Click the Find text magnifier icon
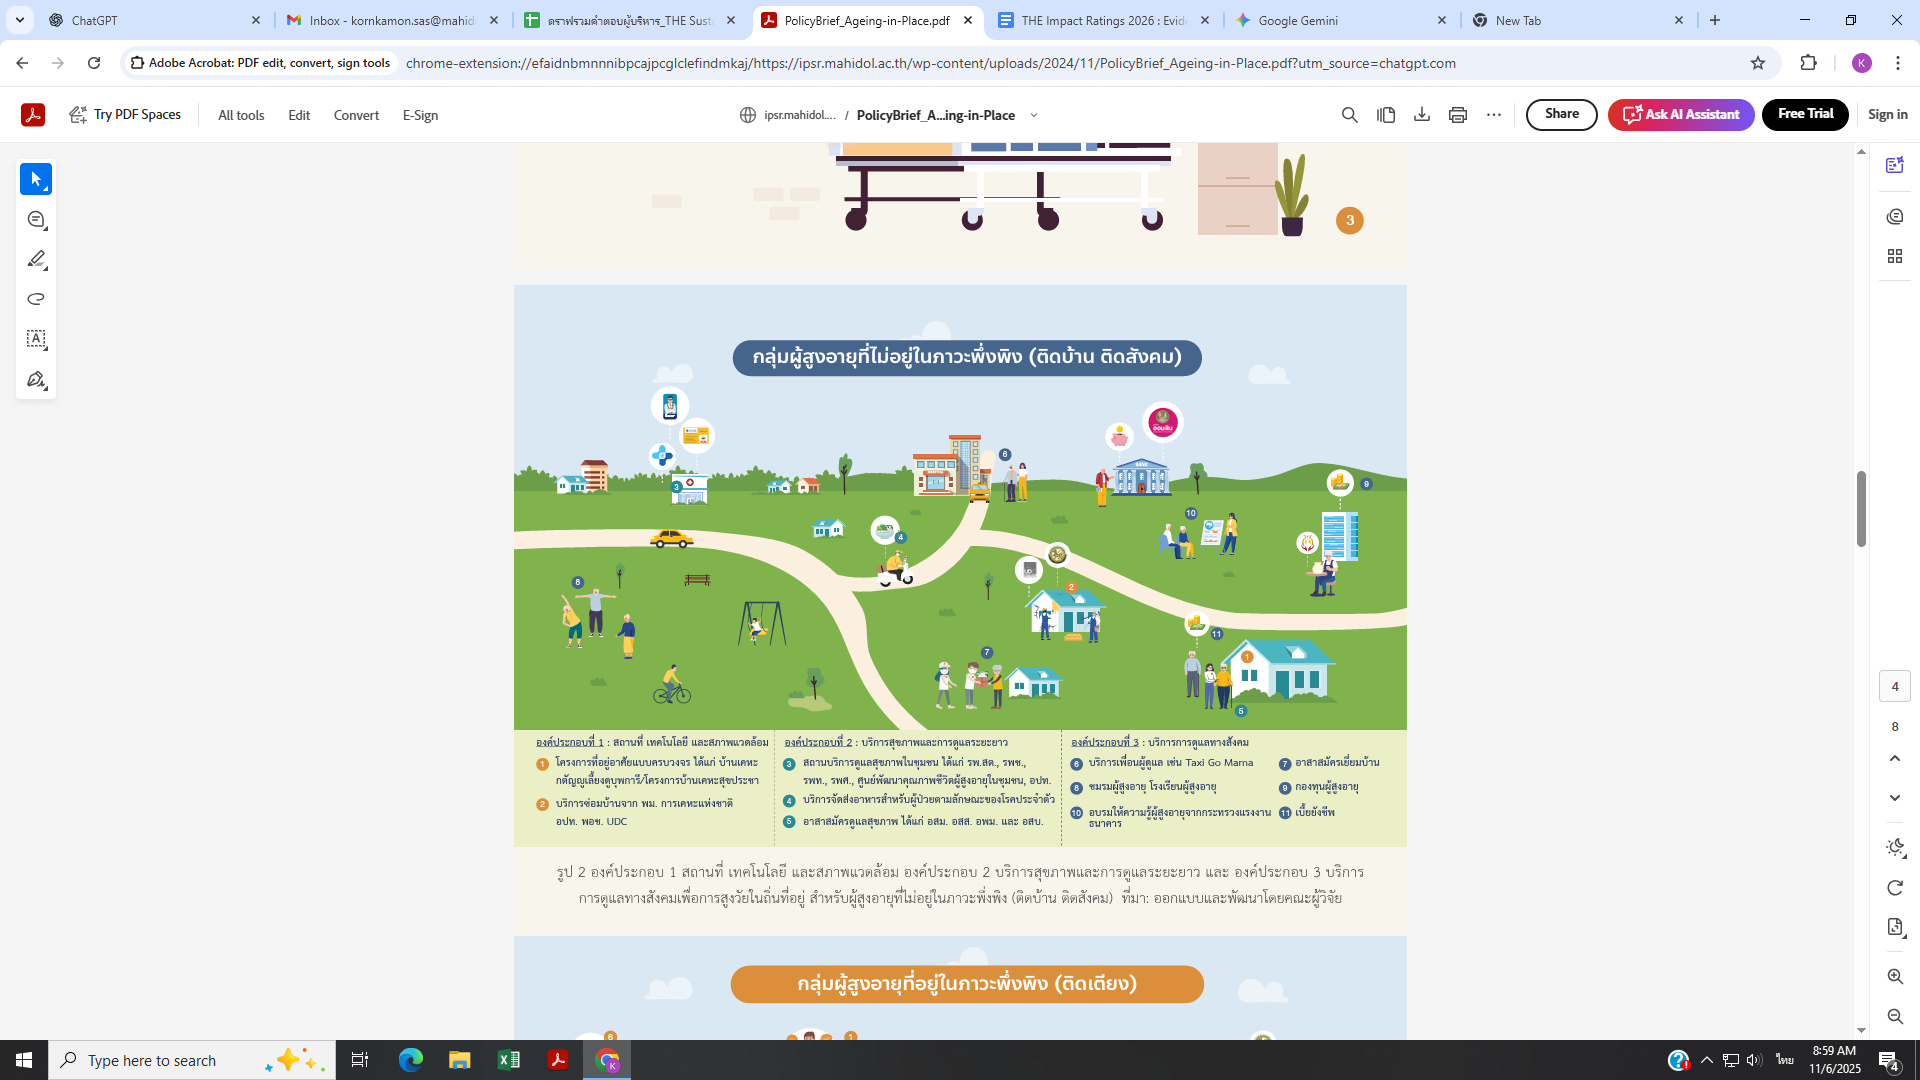Viewport: 1920px width, 1080px height. click(1349, 115)
